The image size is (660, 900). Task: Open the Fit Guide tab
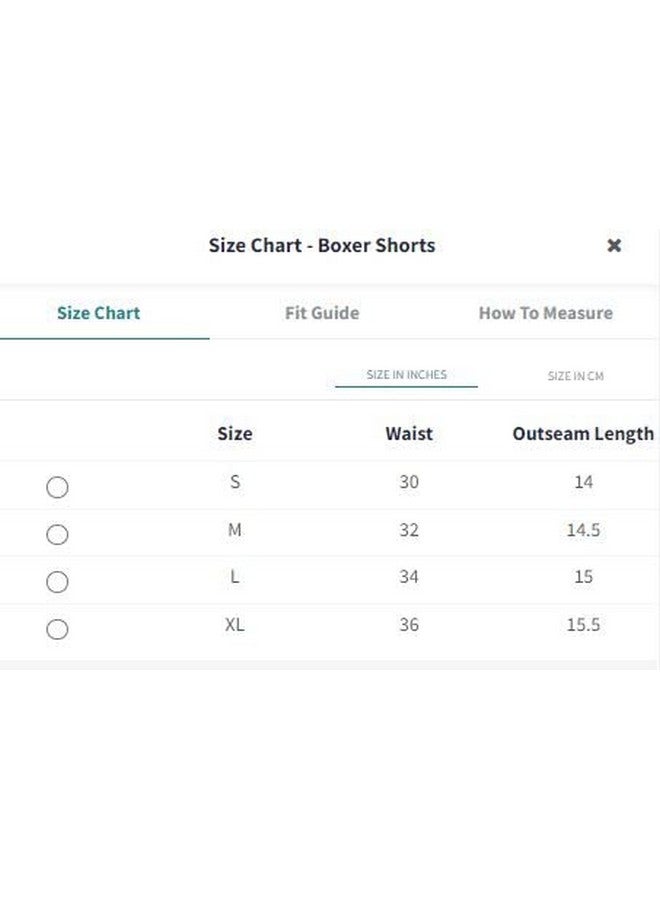321,313
